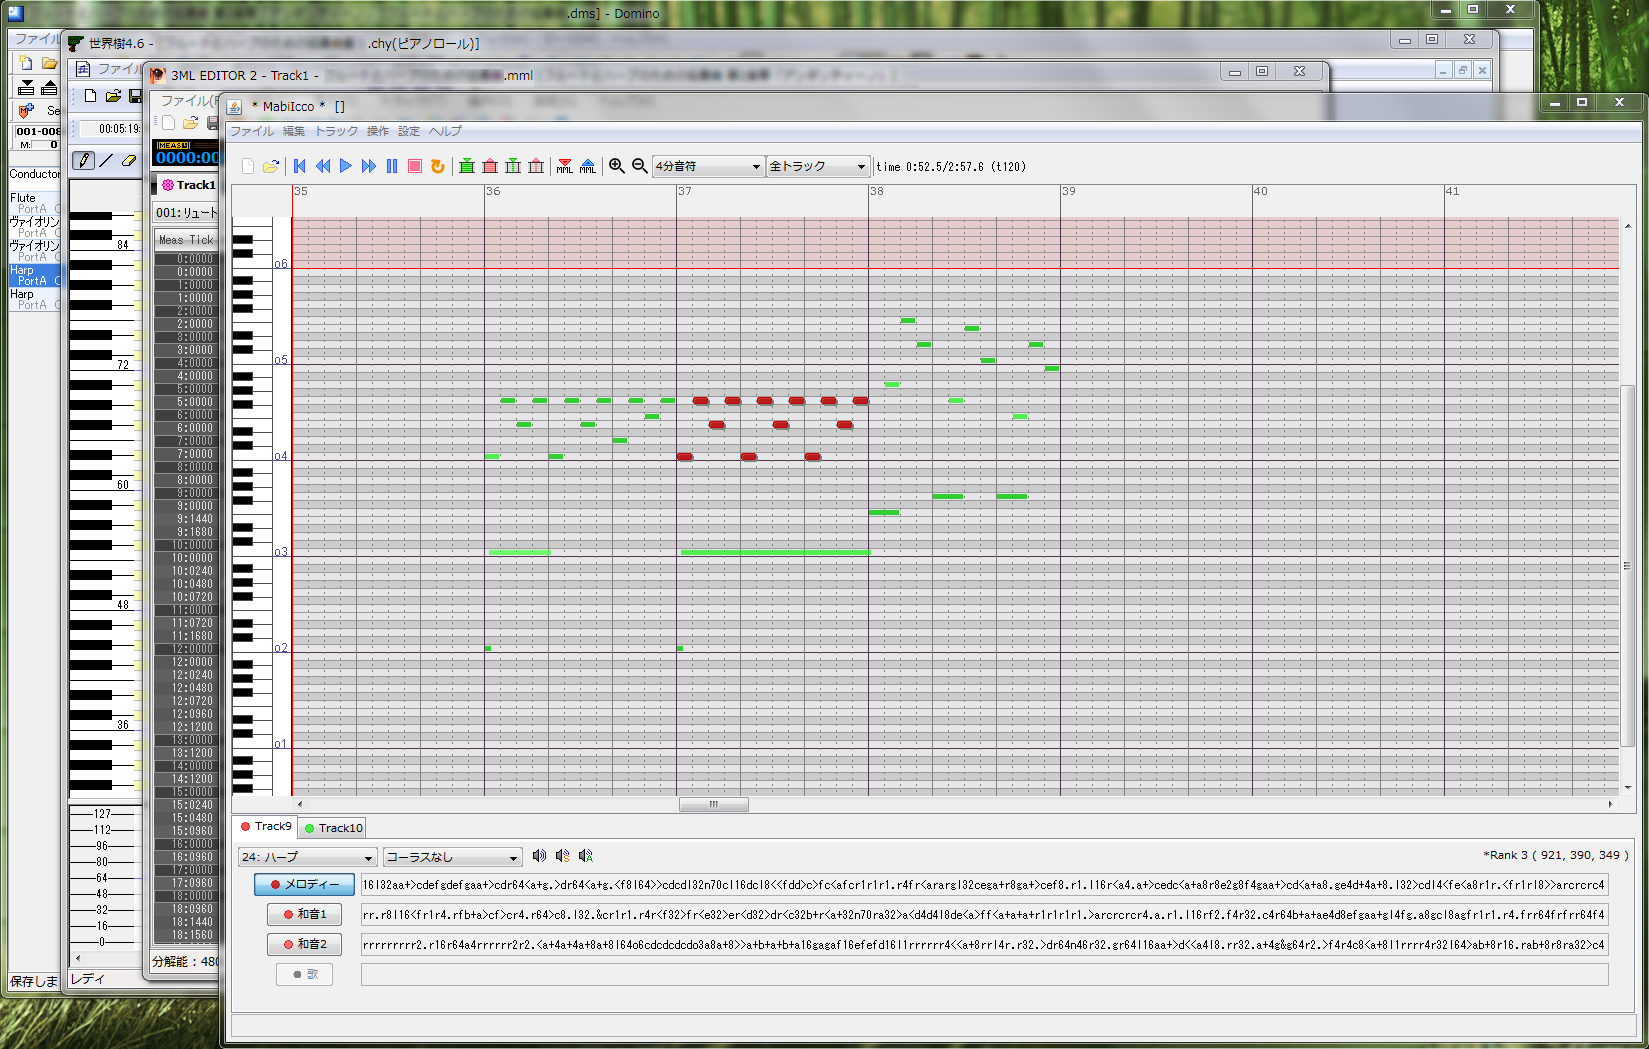Fast forward playback in MabiIcco
This screenshot has height=1049, width=1649.
tap(369, 166)
